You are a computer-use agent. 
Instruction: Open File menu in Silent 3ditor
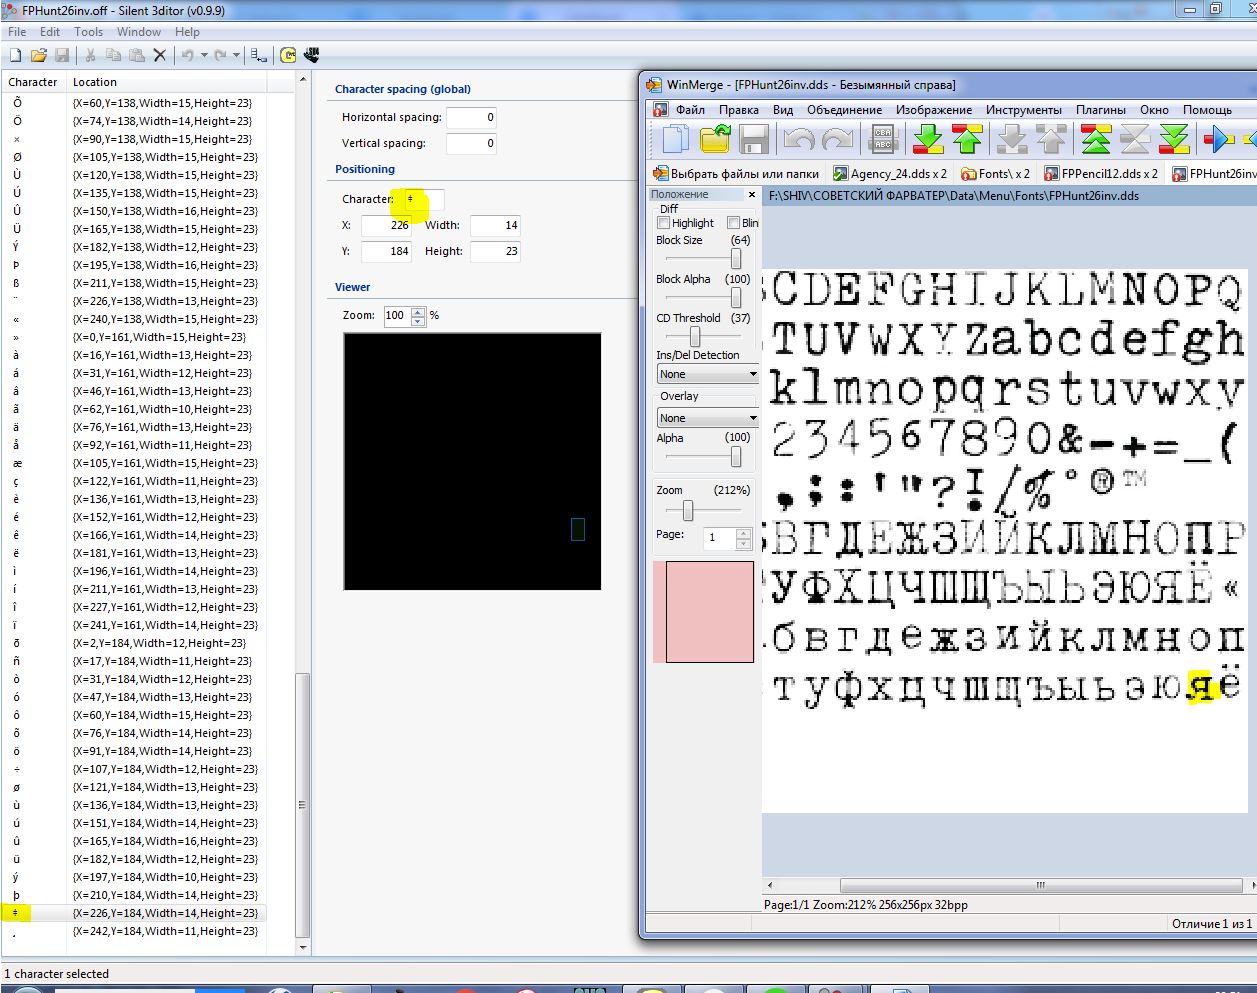17,32
